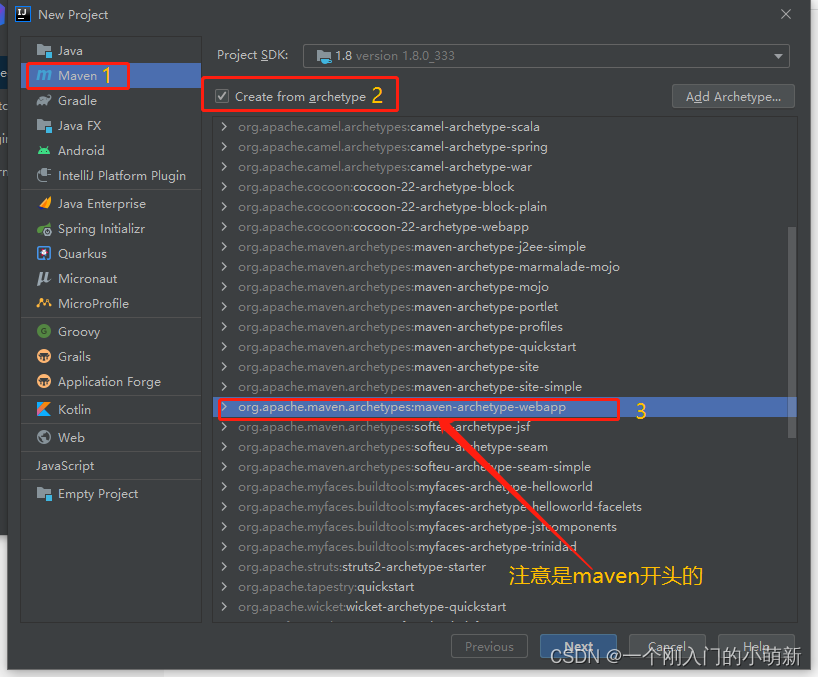Viewport: 818px width, 677px height.
Task: Expand maven-archetype-j2ee-simple node
Action: tap(224, 247)
